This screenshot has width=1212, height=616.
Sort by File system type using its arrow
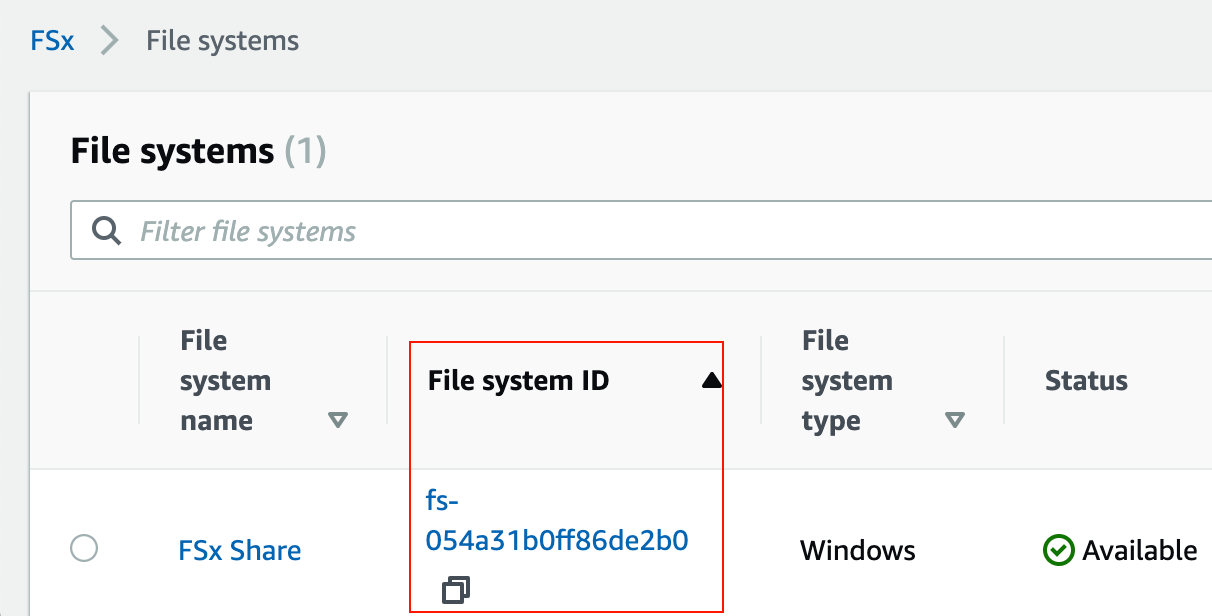(955, 421)
